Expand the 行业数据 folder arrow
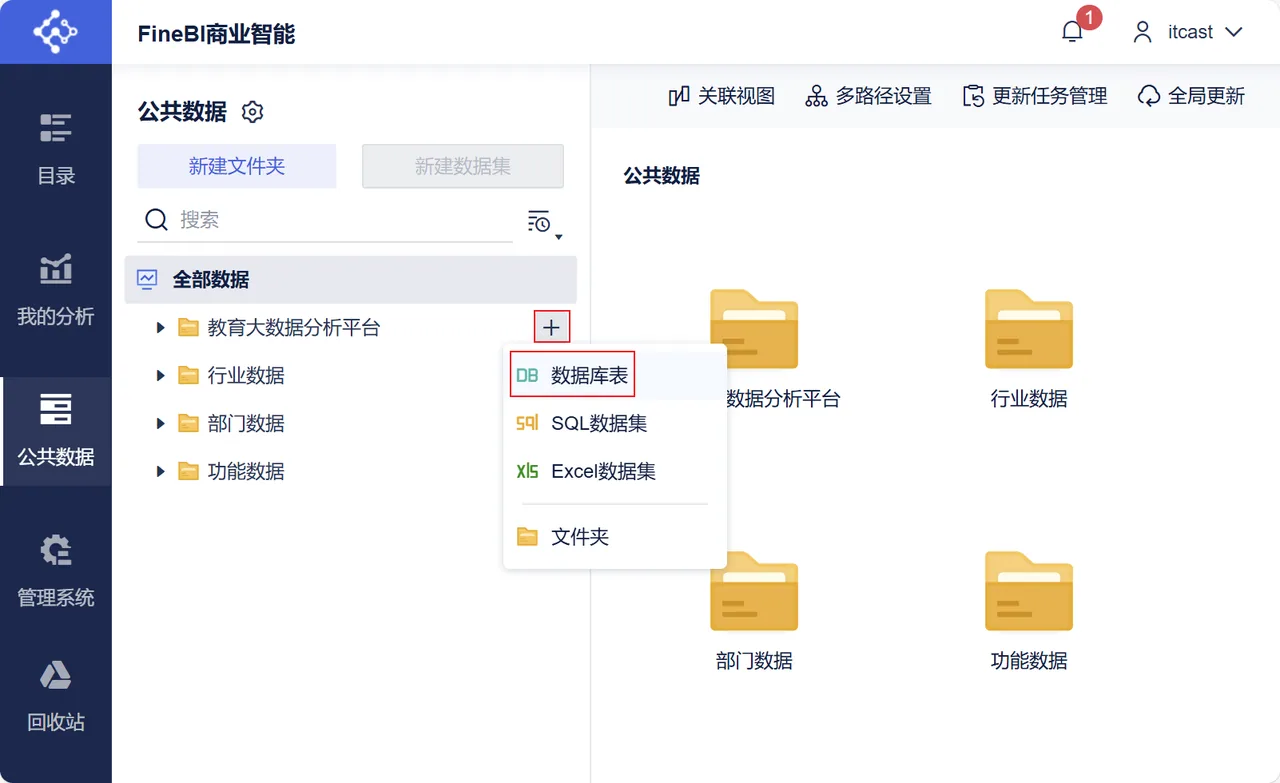 click(x=160, y=375)
